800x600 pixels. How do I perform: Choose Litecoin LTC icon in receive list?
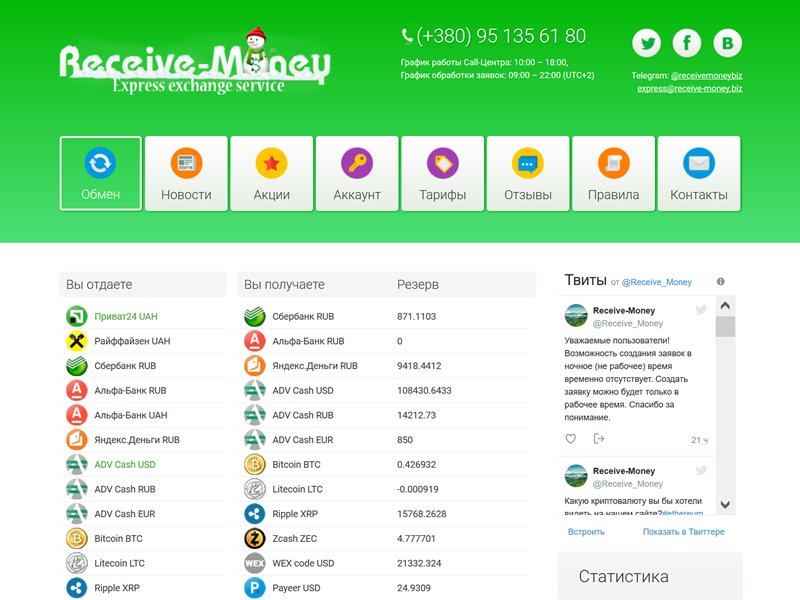point(255,489)
